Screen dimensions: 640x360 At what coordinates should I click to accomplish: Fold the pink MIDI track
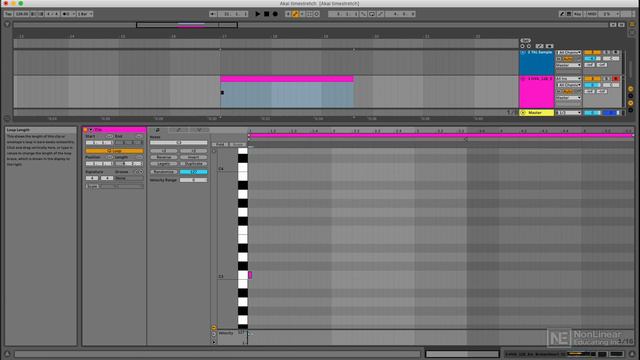click(523, 78)
